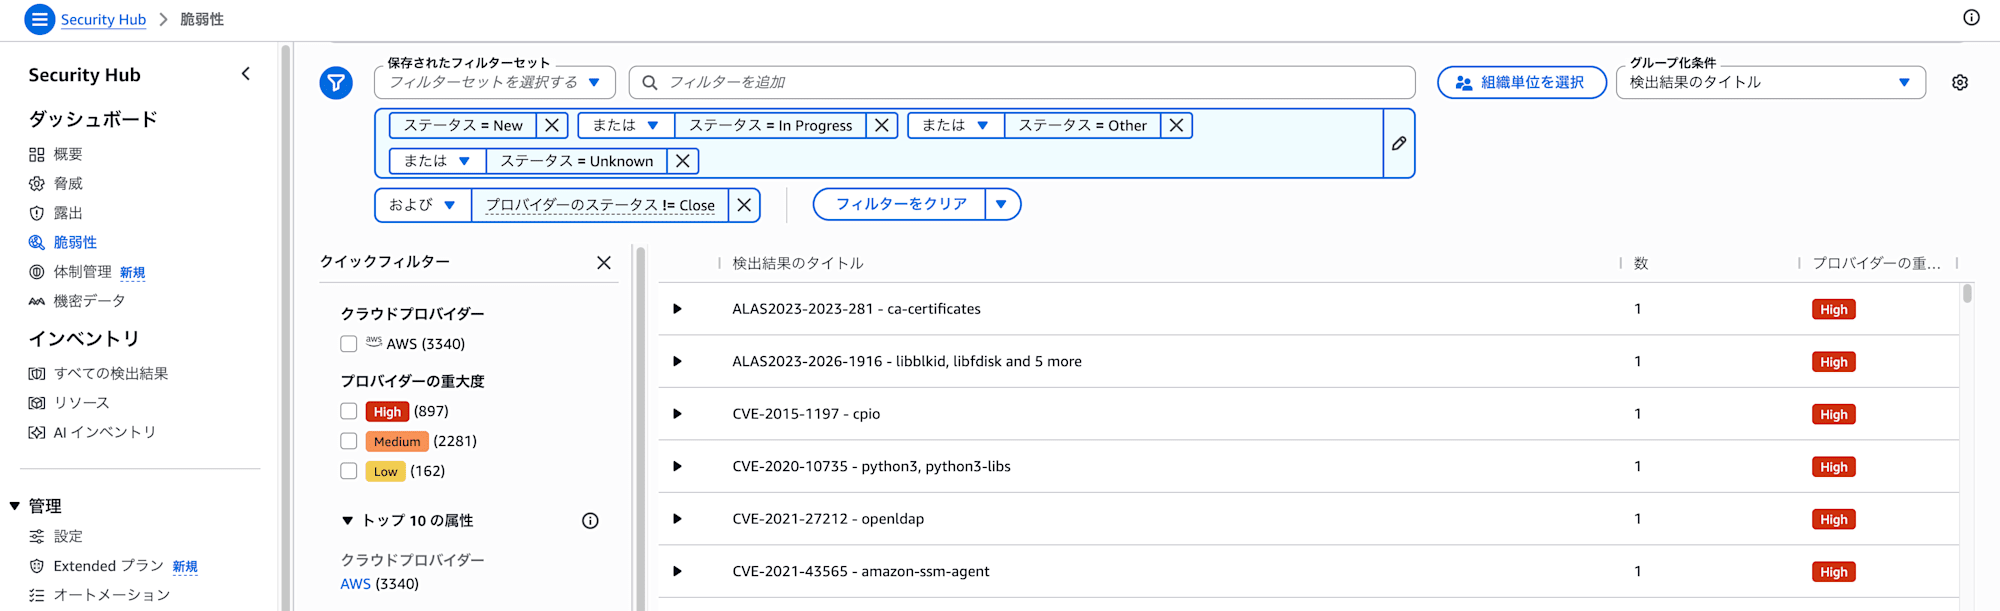Click the blue filter funnel icon
2000x611 pixels.
tap(336, 83)
